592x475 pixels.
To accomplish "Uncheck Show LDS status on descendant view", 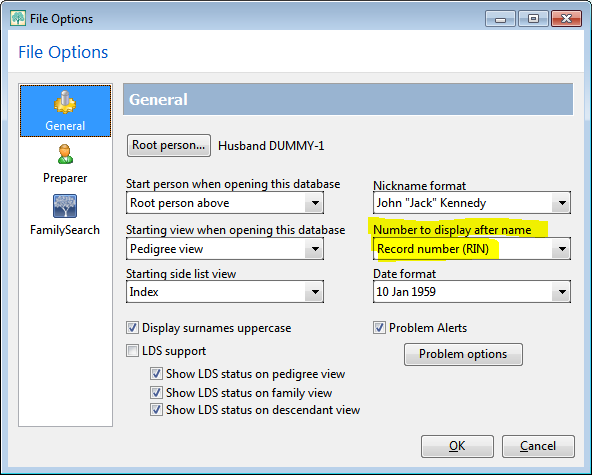I will 156,410.
